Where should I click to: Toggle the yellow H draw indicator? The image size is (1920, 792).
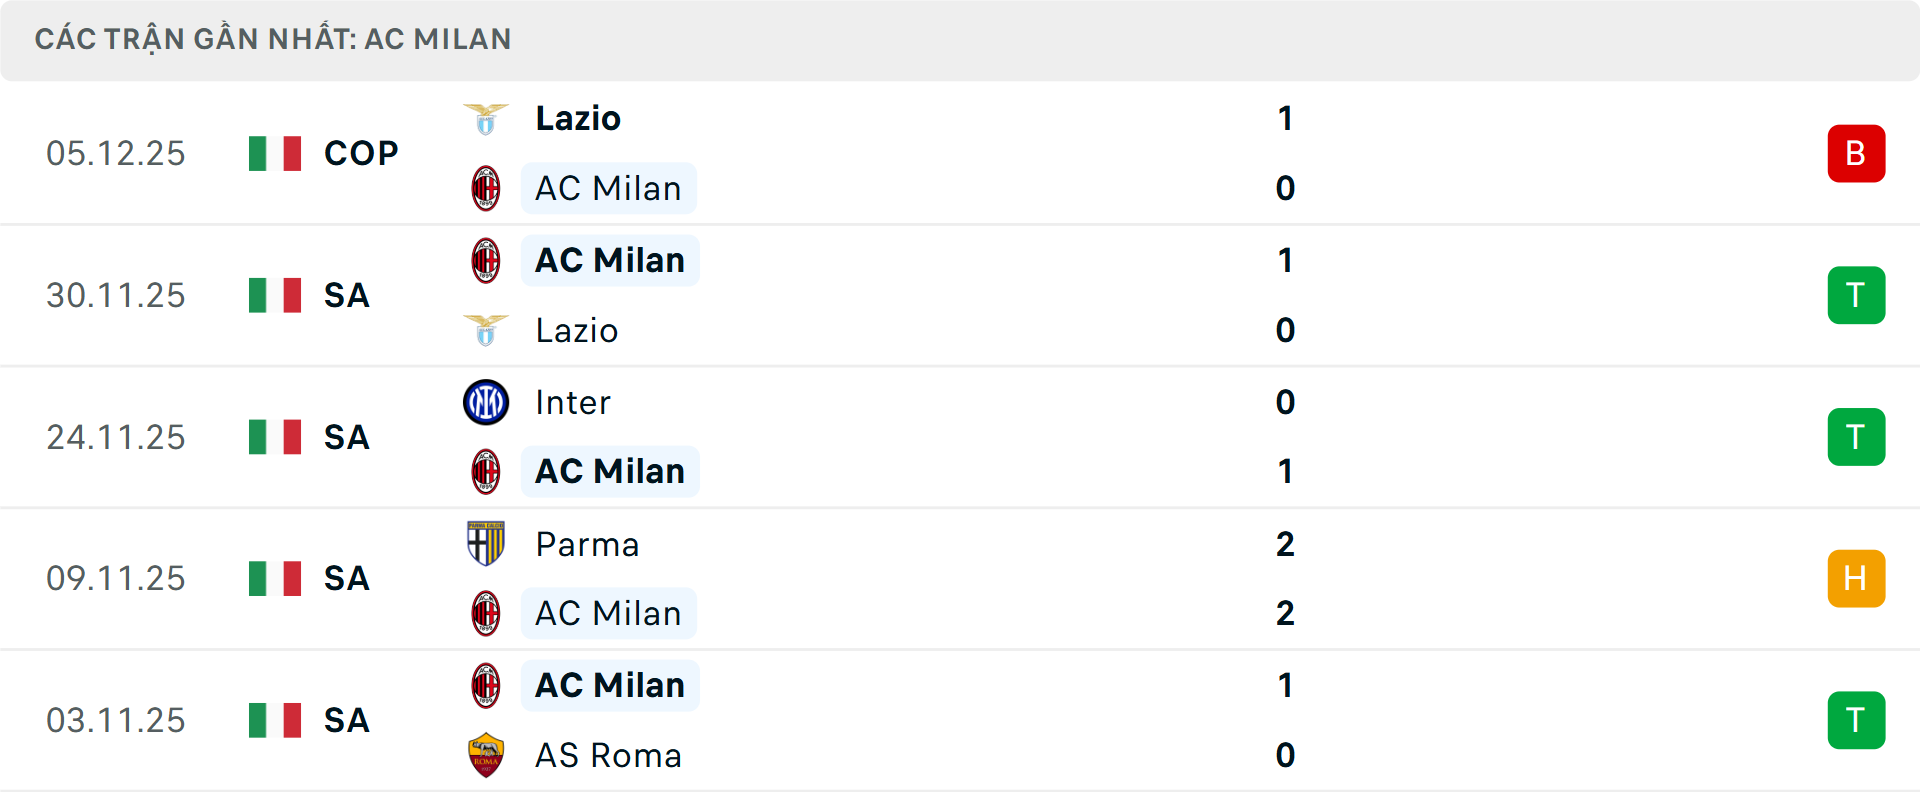(x=1856, y=578)
